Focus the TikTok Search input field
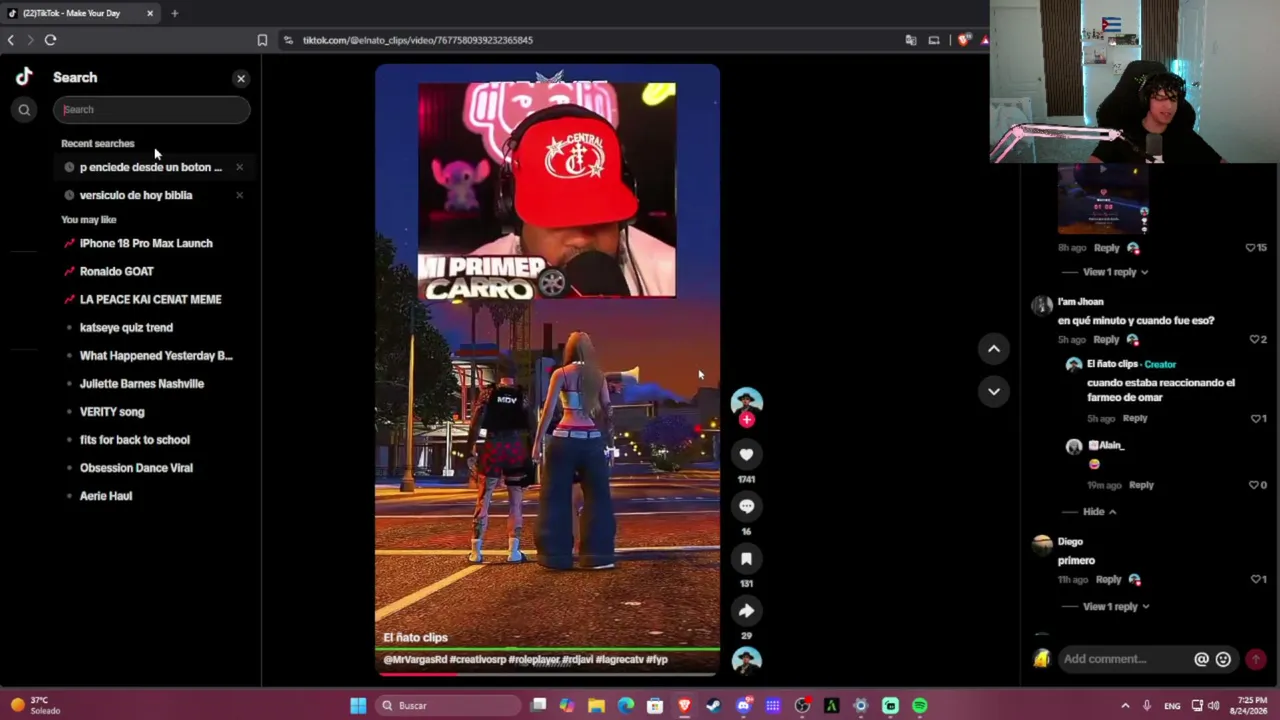1280x720 pixels. (x=152, y=110)
